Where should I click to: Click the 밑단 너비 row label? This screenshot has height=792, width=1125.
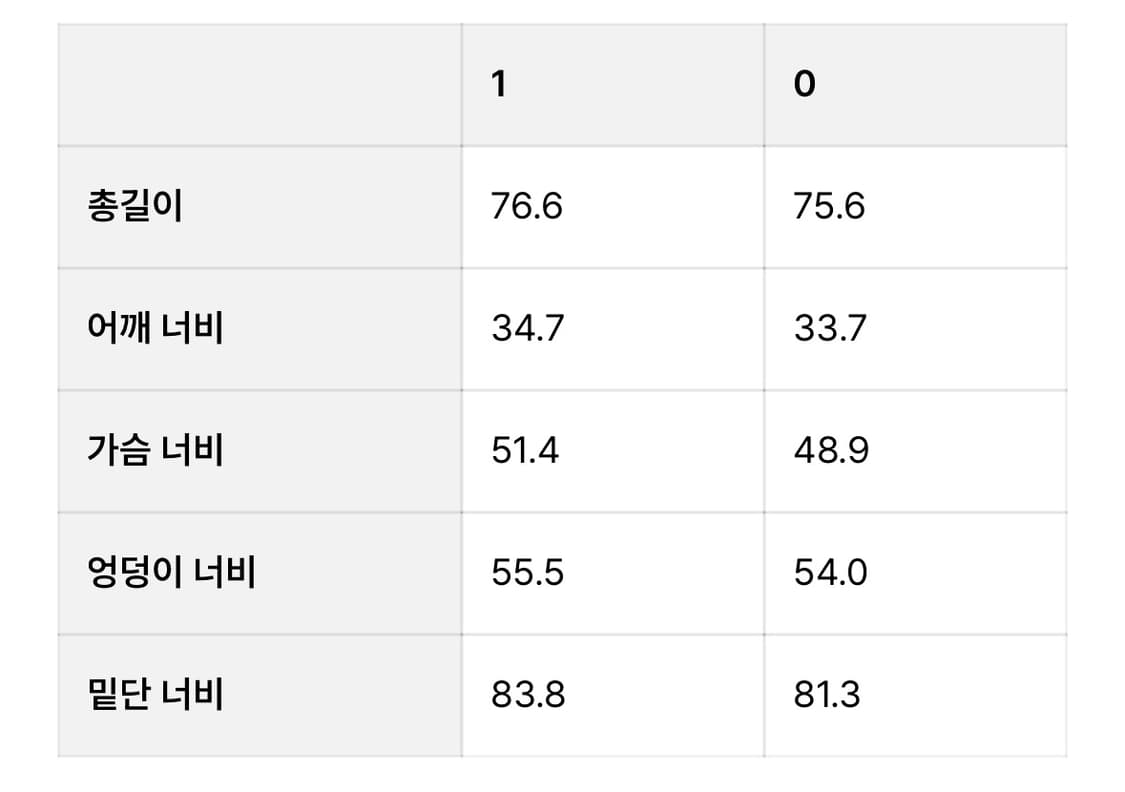[x=155, y=695]
